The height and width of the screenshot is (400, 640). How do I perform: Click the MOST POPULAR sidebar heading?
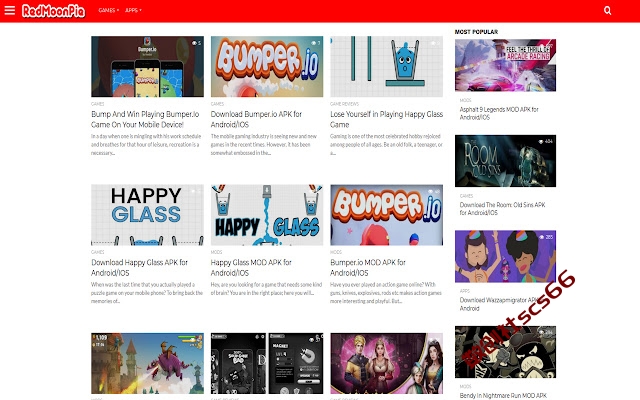476,31
